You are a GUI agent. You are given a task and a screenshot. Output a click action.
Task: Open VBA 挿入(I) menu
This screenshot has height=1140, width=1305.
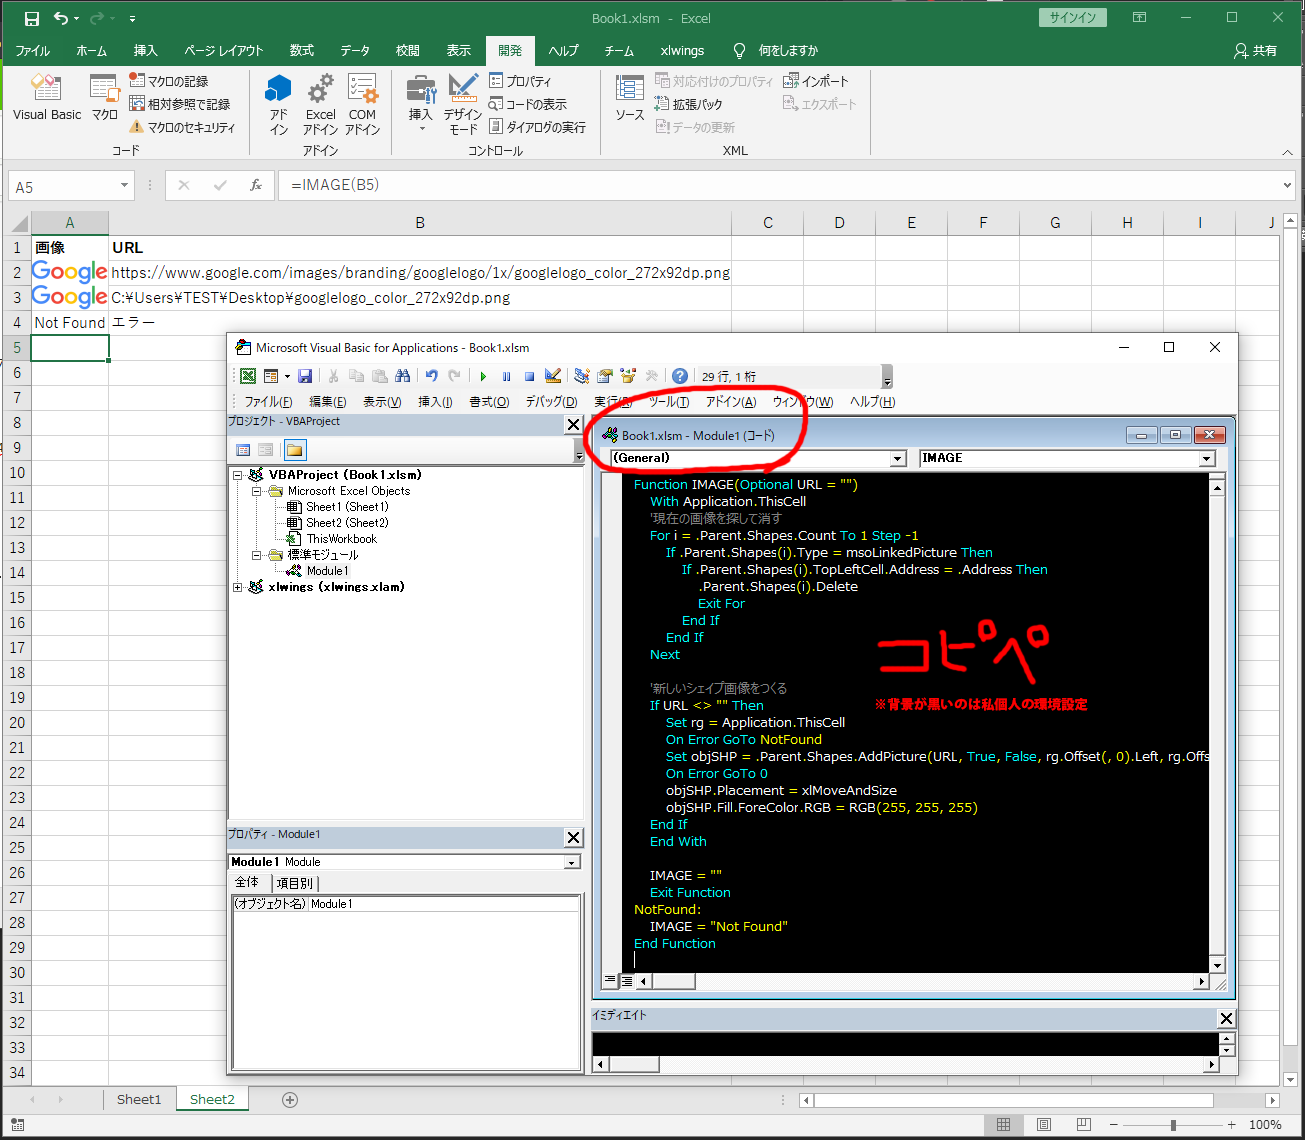click(x=435, y=402)
